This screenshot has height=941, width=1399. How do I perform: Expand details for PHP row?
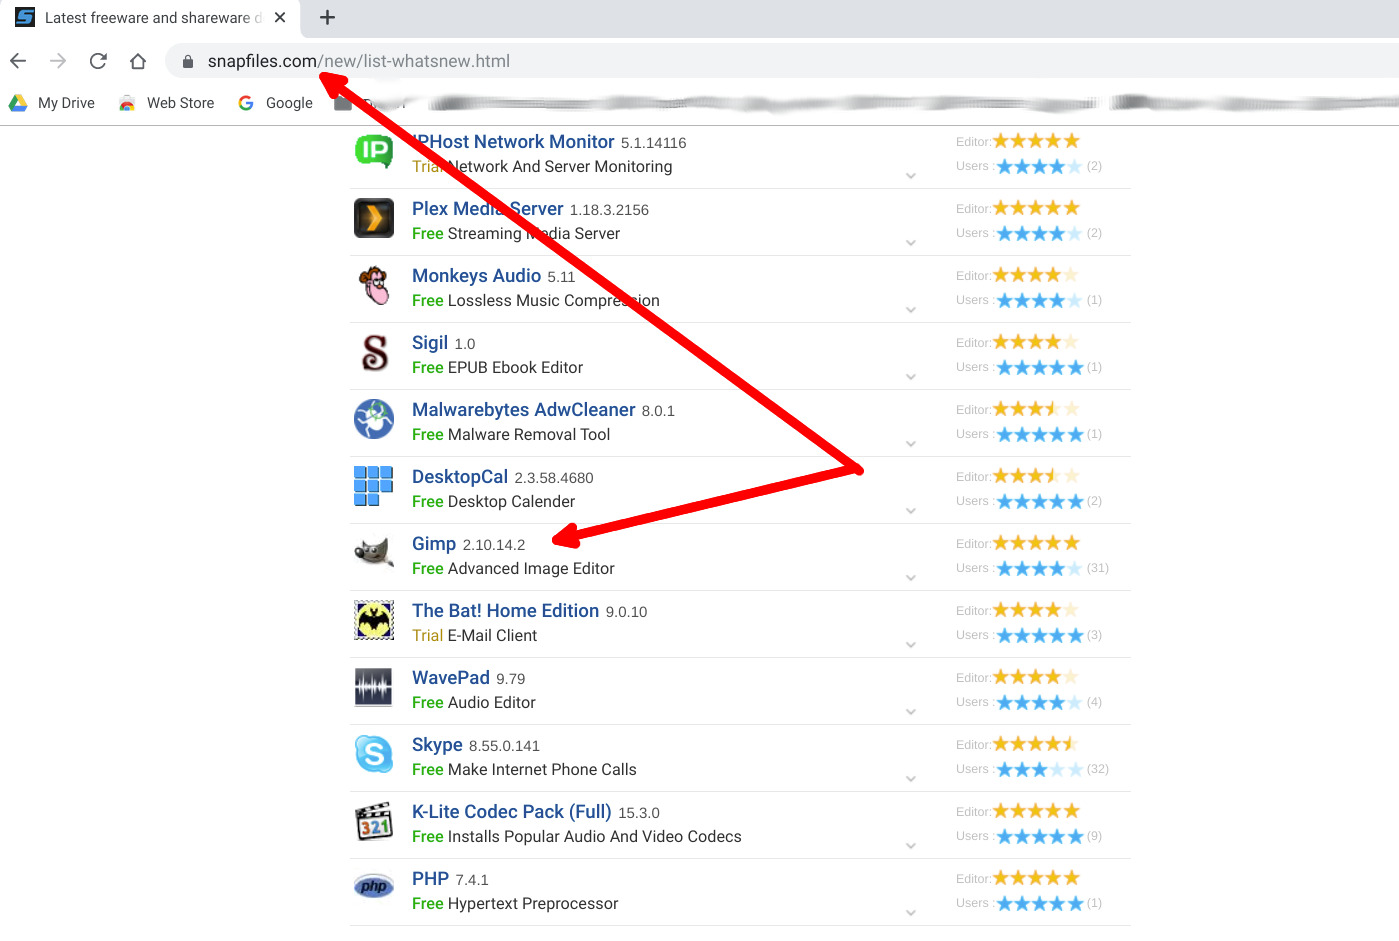click(911, 913)
